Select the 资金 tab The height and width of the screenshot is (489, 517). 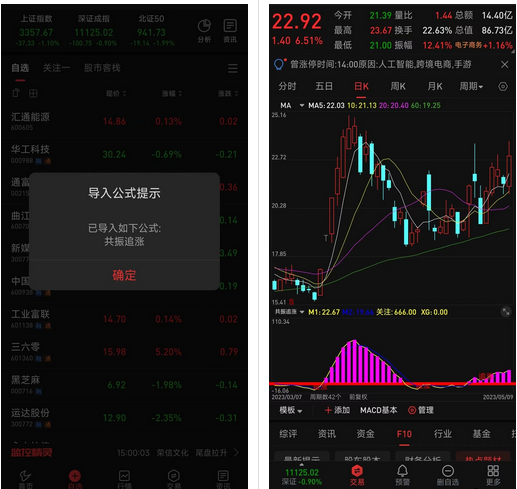tap(365, 434)
